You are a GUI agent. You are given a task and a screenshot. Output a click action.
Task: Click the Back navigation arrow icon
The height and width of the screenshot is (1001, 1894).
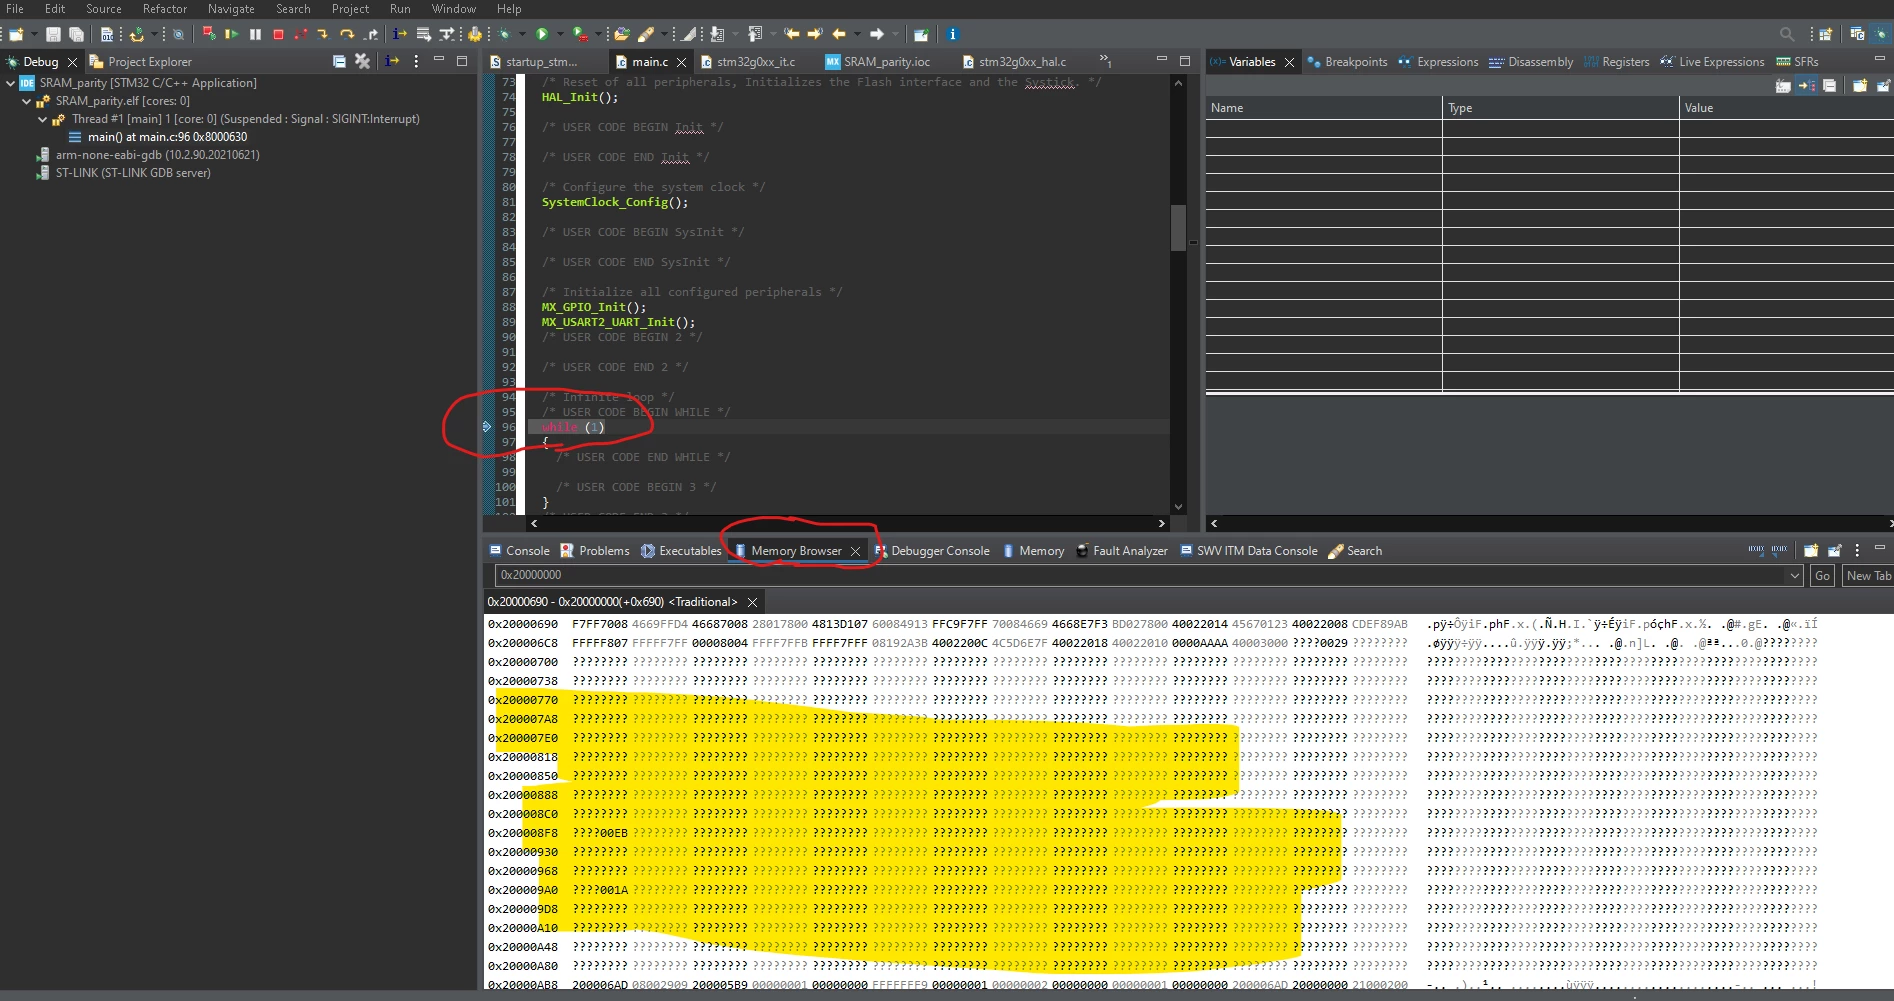pyautogui.click(x=839, y=34)
